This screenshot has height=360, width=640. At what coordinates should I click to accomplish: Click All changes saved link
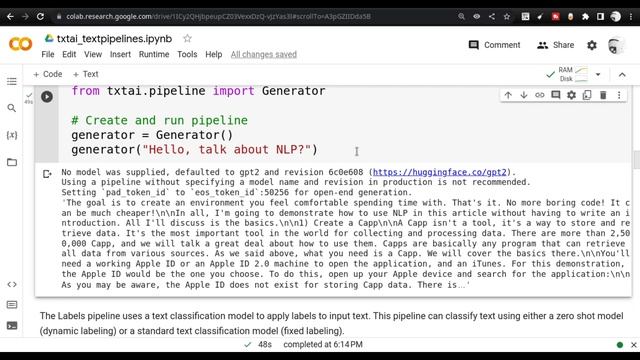pyautogui.click(x=264, y=54)
